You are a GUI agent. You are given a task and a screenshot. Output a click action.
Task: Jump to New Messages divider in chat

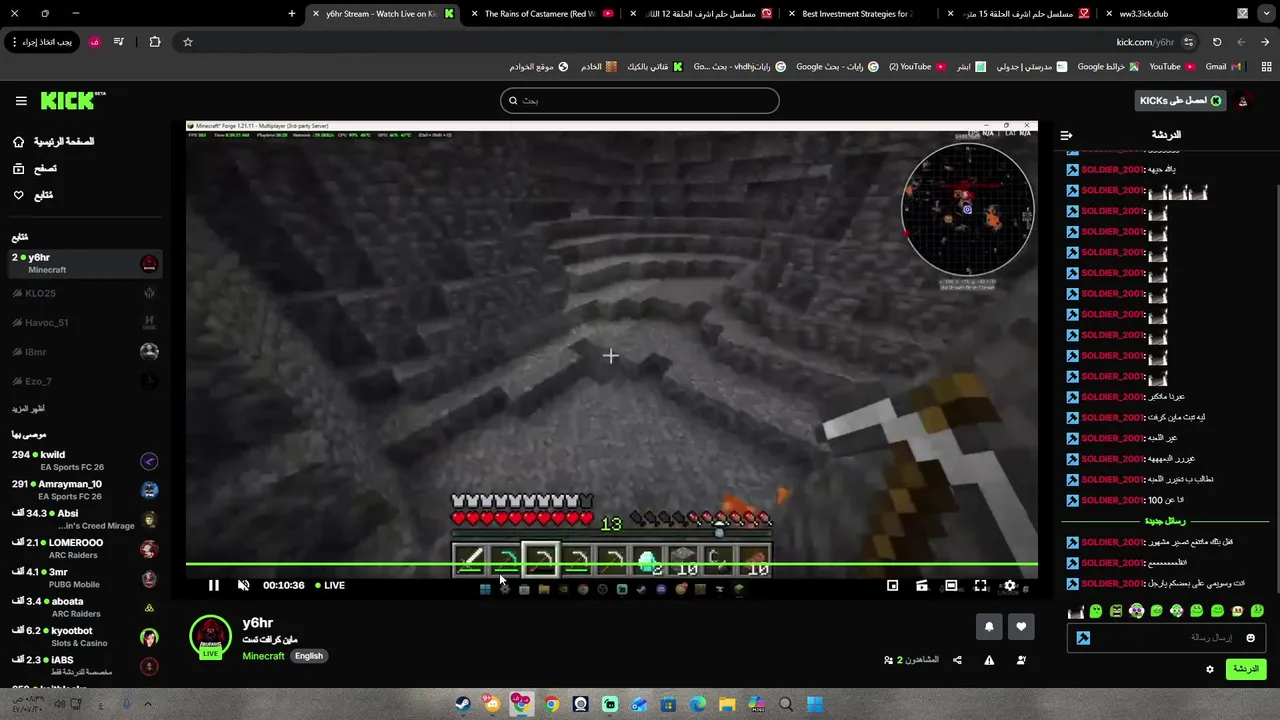(1165, 521)
